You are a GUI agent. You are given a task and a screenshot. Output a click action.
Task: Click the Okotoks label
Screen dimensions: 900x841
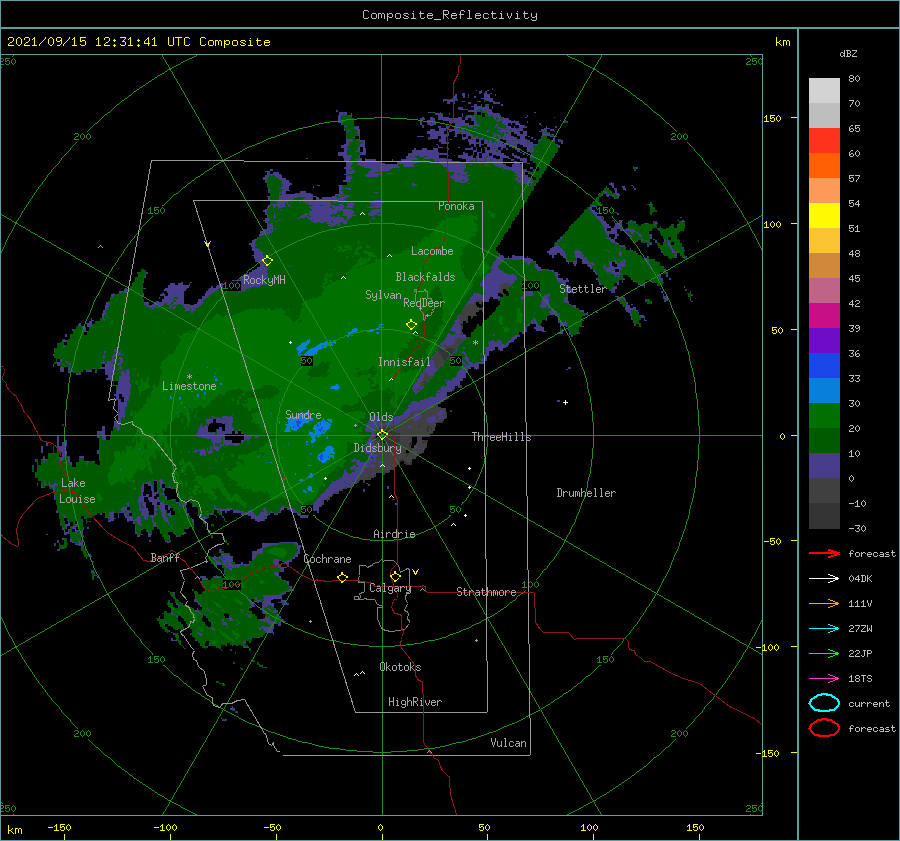400,667
